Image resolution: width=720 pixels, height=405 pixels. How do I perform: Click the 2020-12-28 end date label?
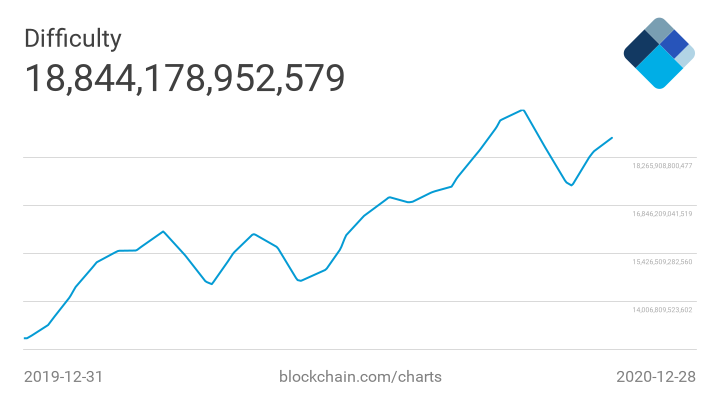654,377
